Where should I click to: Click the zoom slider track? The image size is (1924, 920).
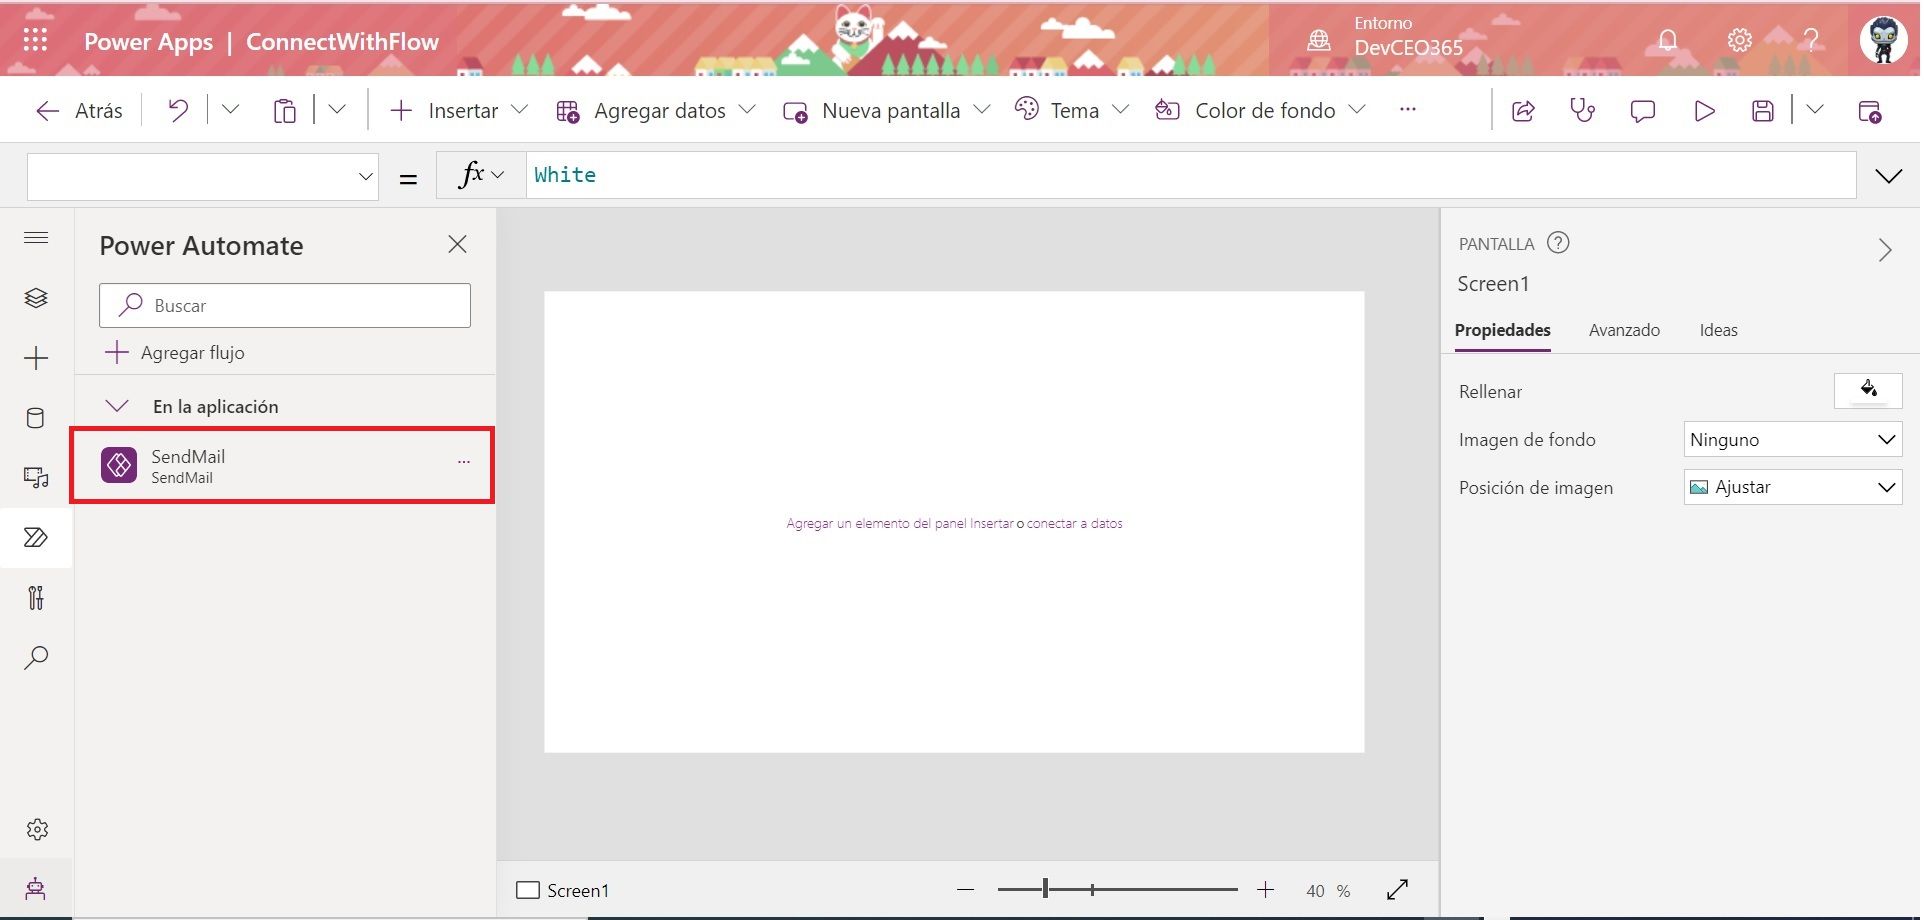pos(1117,889)
